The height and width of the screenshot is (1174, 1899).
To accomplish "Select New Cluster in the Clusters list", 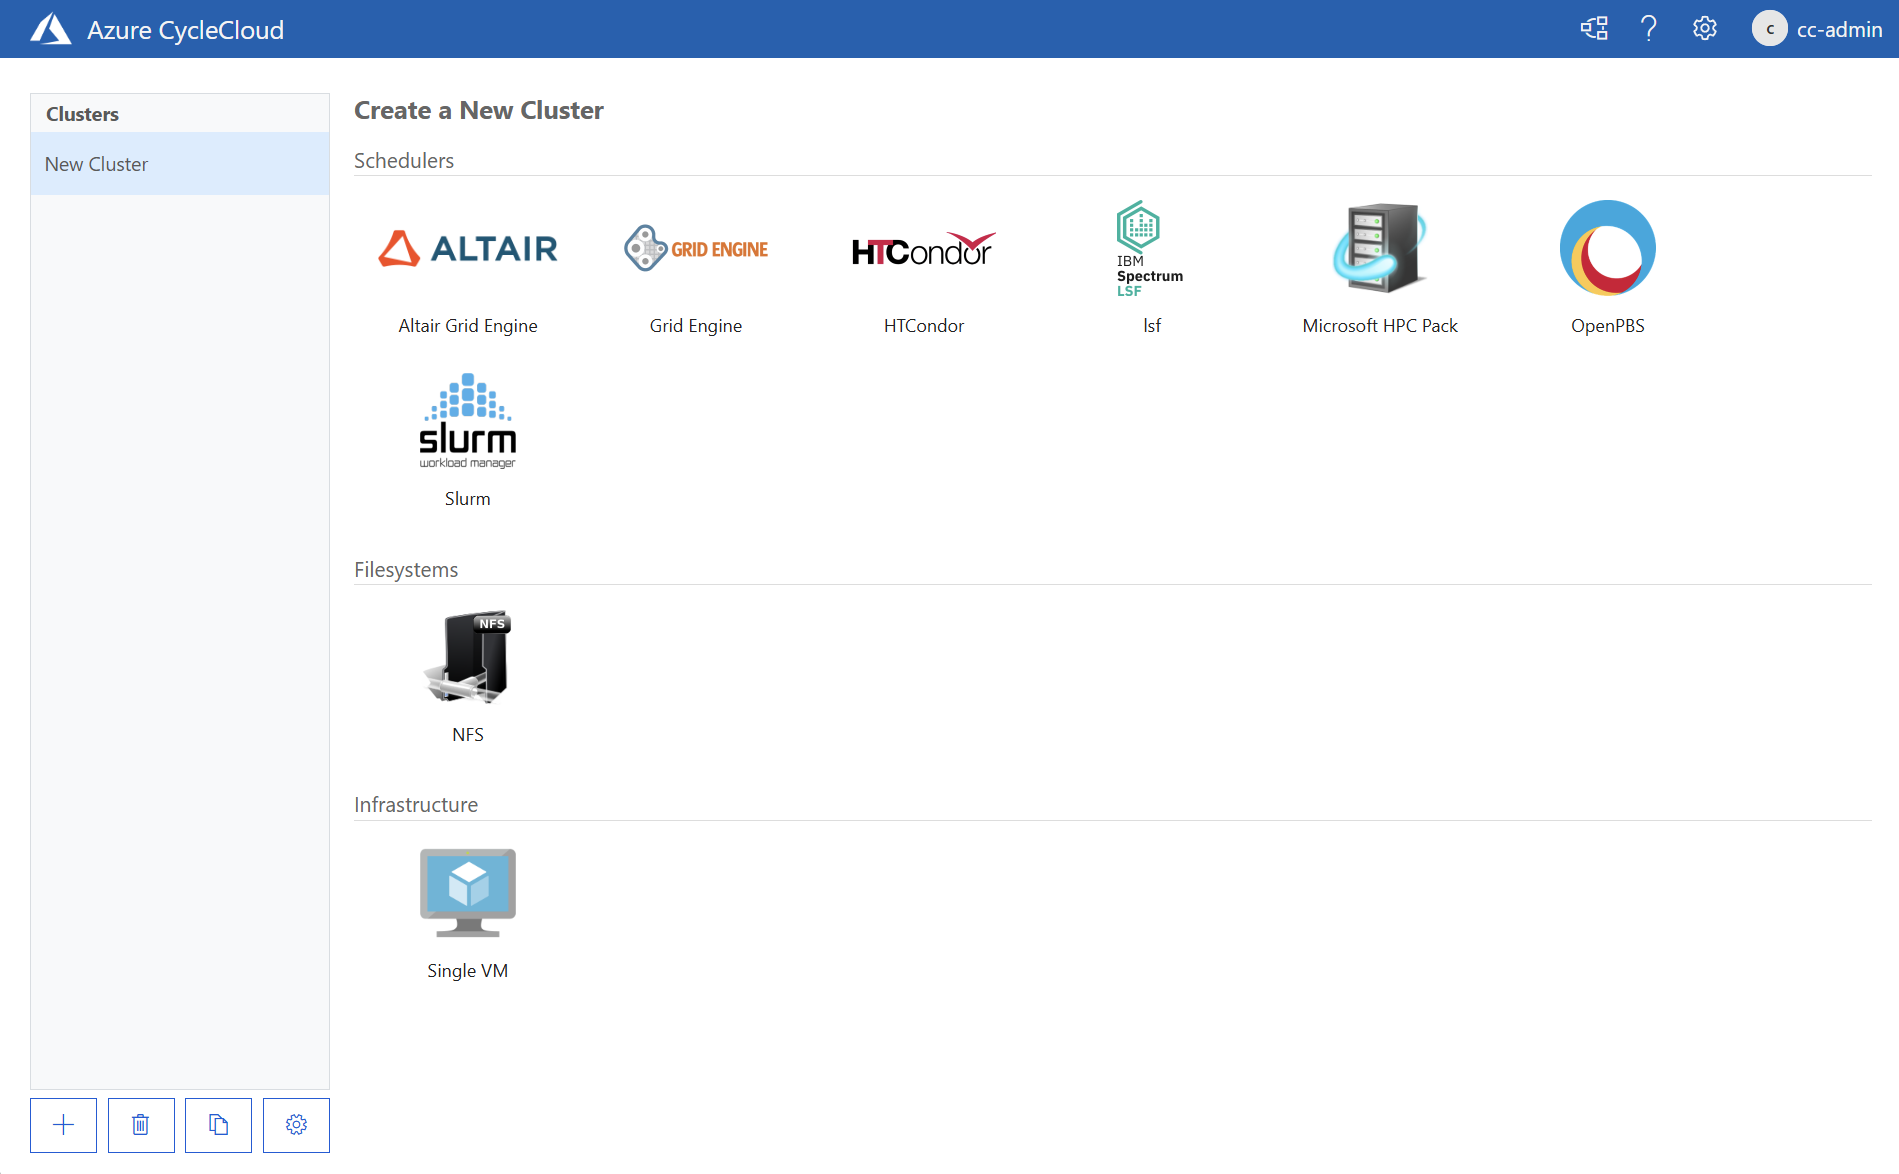I will pyautogui.click(x=180, y=164).
